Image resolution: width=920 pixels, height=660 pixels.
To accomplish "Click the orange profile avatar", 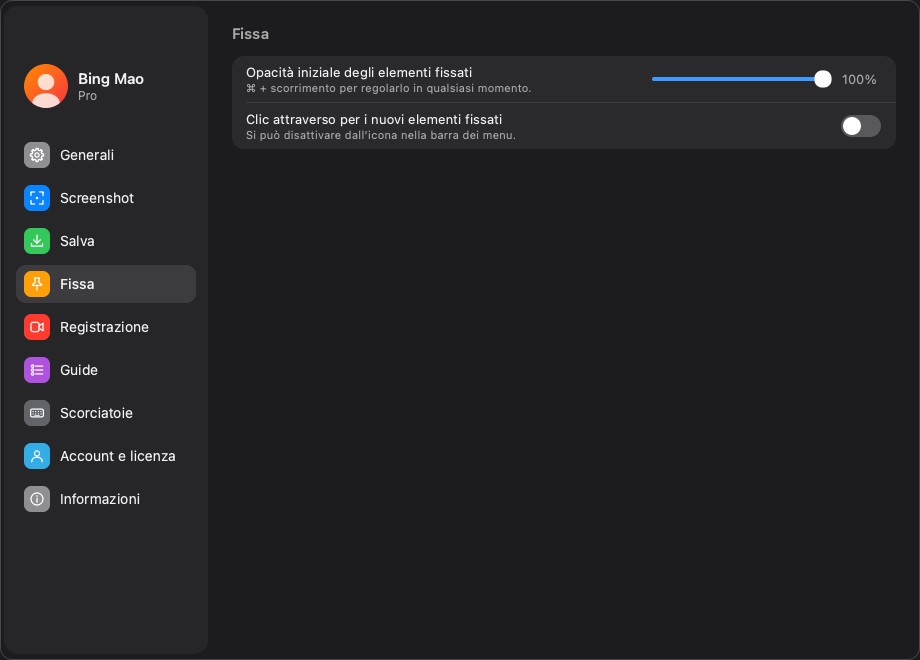I will (x=46, y=86).
